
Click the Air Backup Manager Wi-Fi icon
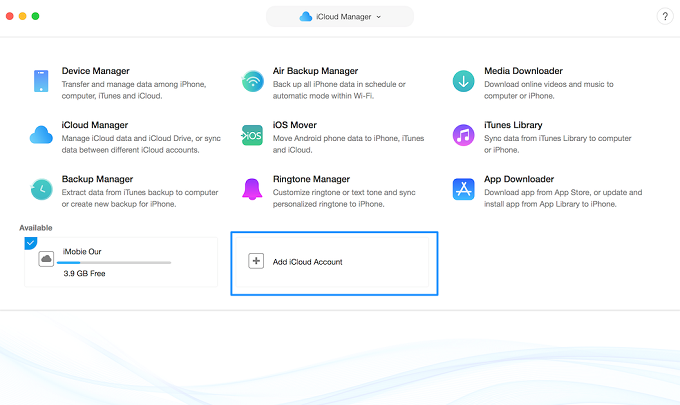[253, 81]
